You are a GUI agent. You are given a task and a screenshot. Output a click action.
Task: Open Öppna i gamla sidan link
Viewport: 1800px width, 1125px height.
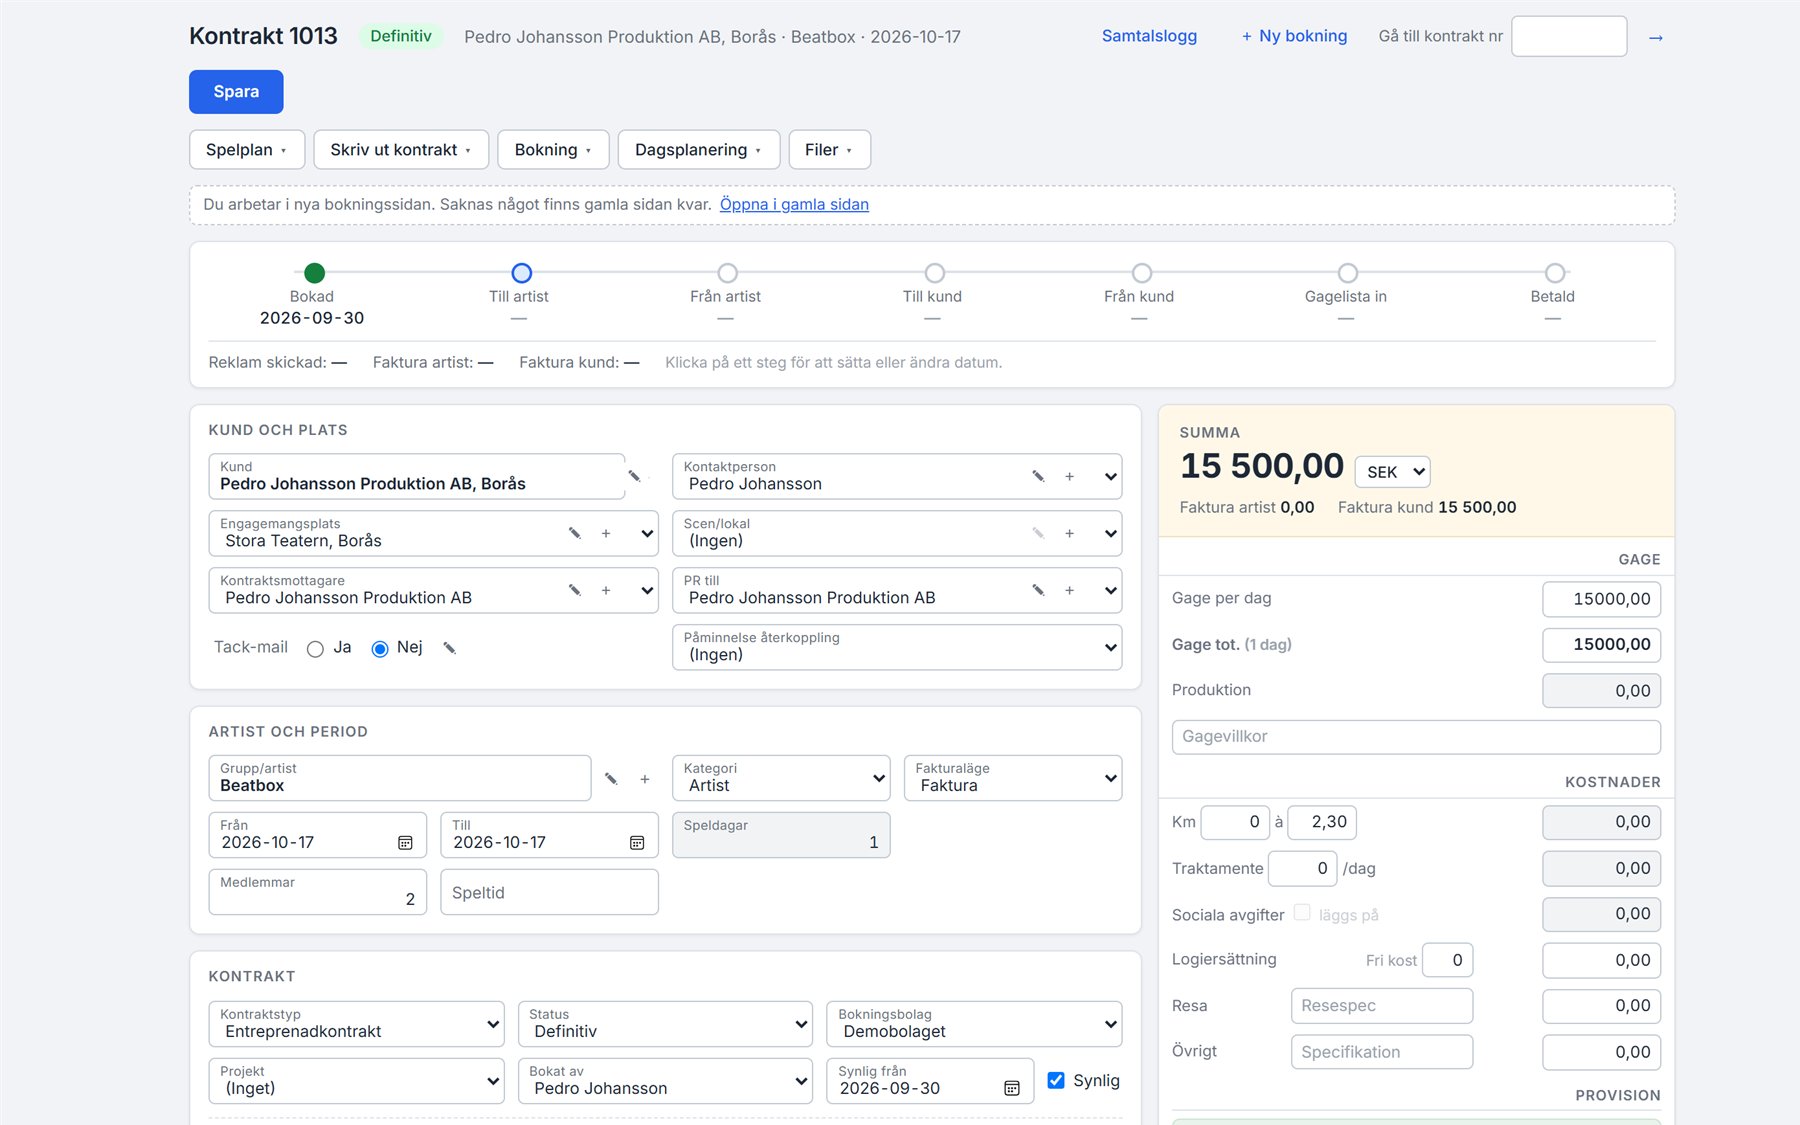coord(794,204)
